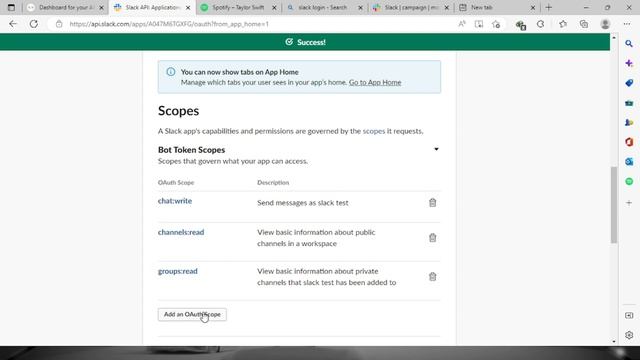Open the Favorites list icon
Image resolution: width=640 pixels, height=360 pixels.
tap(563, 24)
